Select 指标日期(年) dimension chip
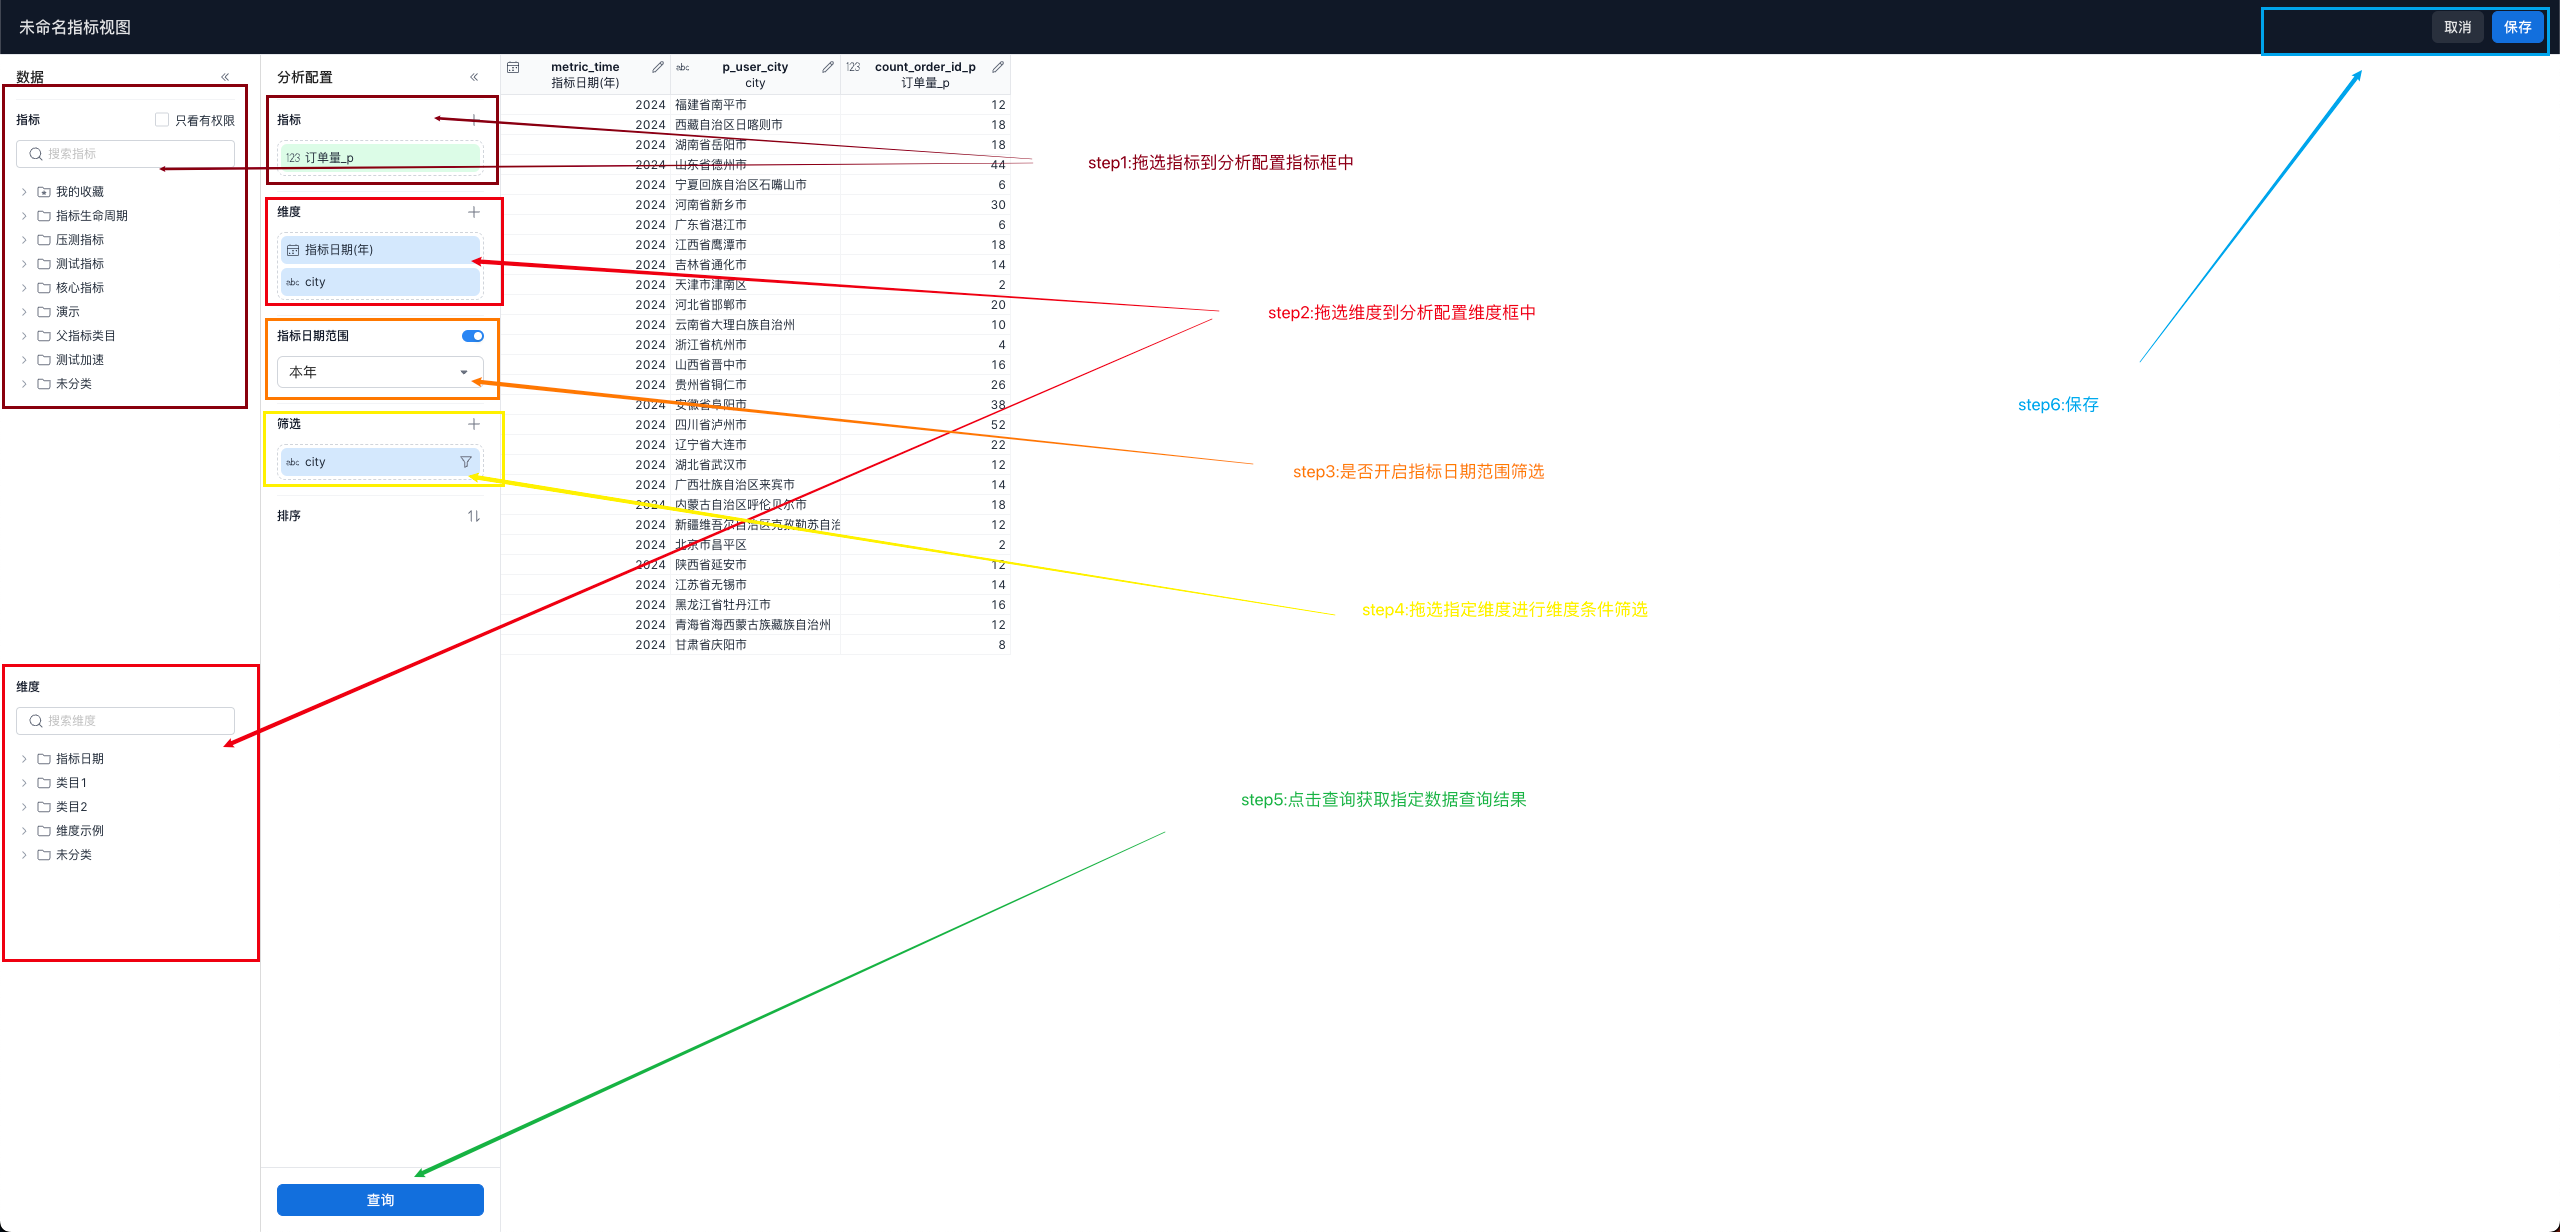This screenshot has height=1232, width=2560. (380, 250)
